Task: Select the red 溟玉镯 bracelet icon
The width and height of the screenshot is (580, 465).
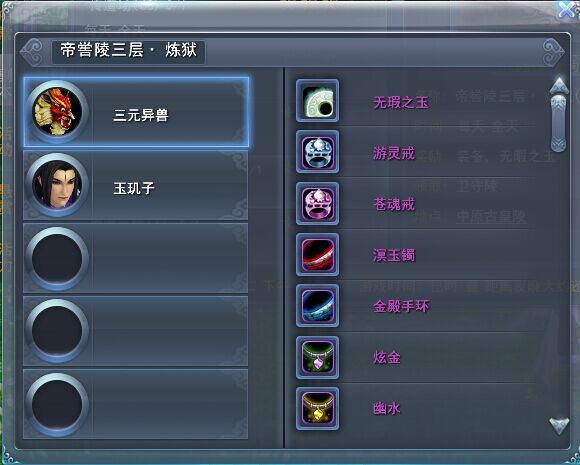Action: tap(317, 255)
